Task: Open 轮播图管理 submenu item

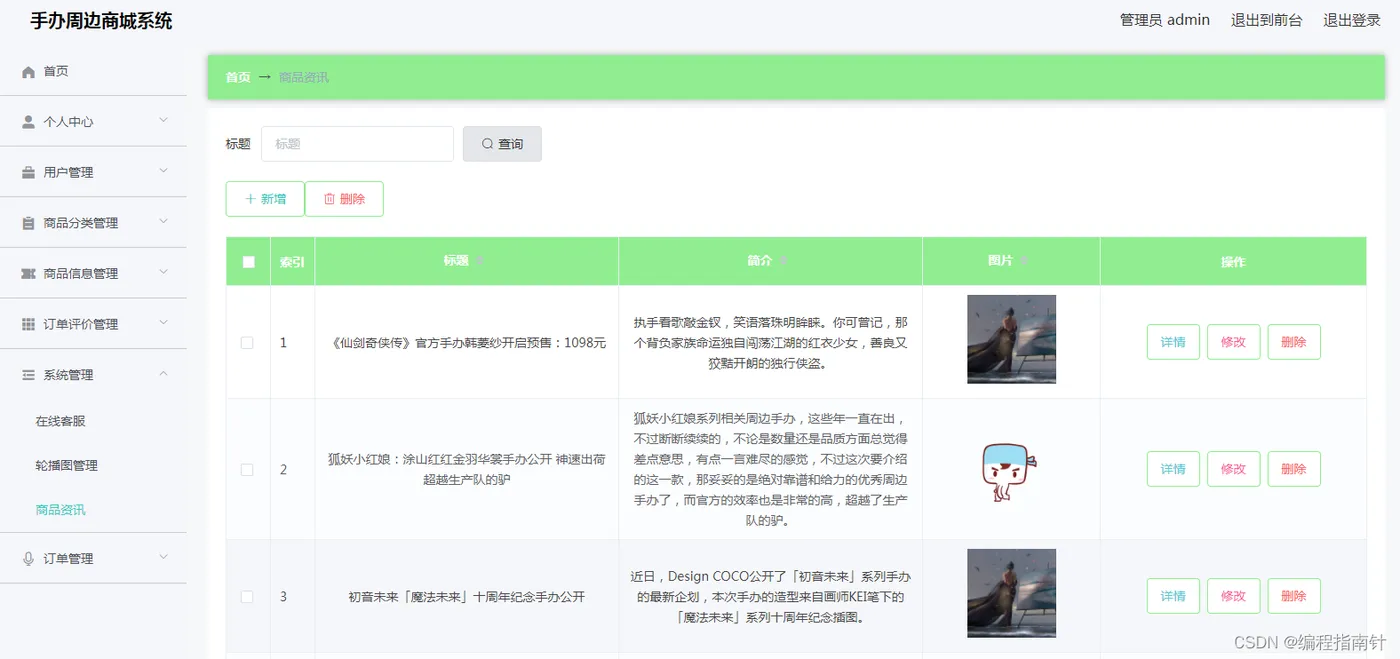Action: coord(67,465)
